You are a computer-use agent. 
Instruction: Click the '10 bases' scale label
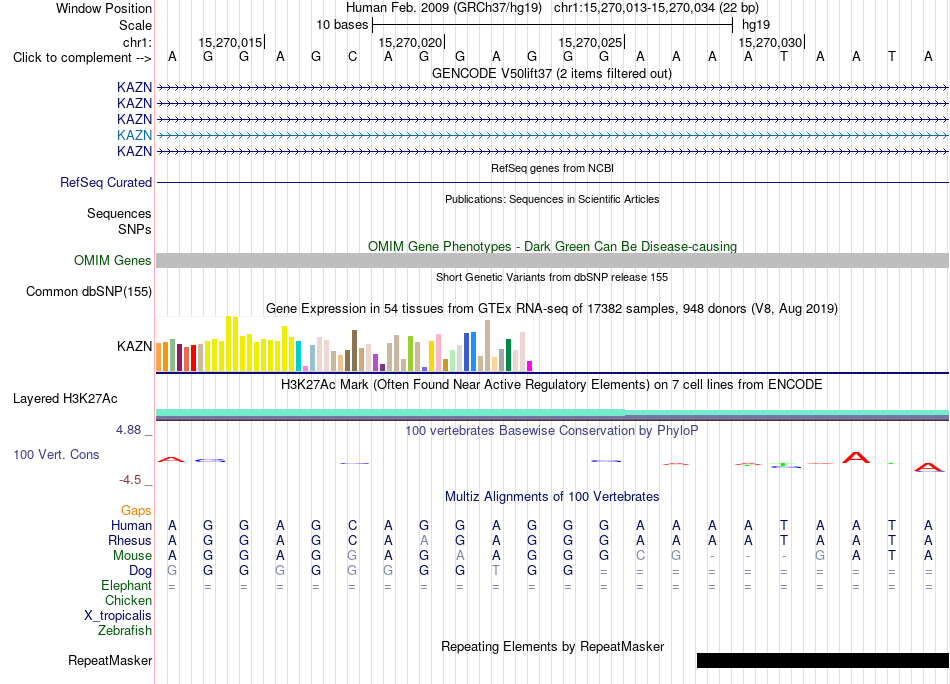click(x=342, y=25)
